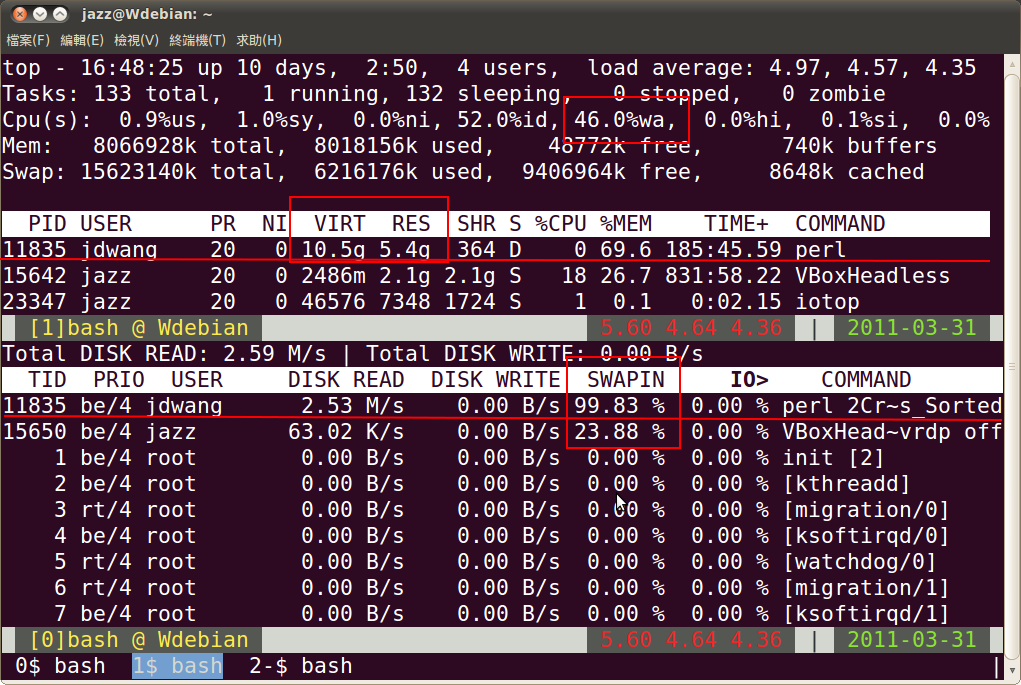Click the '[migration/1]' process row
This screenshot has width=1021, height=685.
(502, 588)
